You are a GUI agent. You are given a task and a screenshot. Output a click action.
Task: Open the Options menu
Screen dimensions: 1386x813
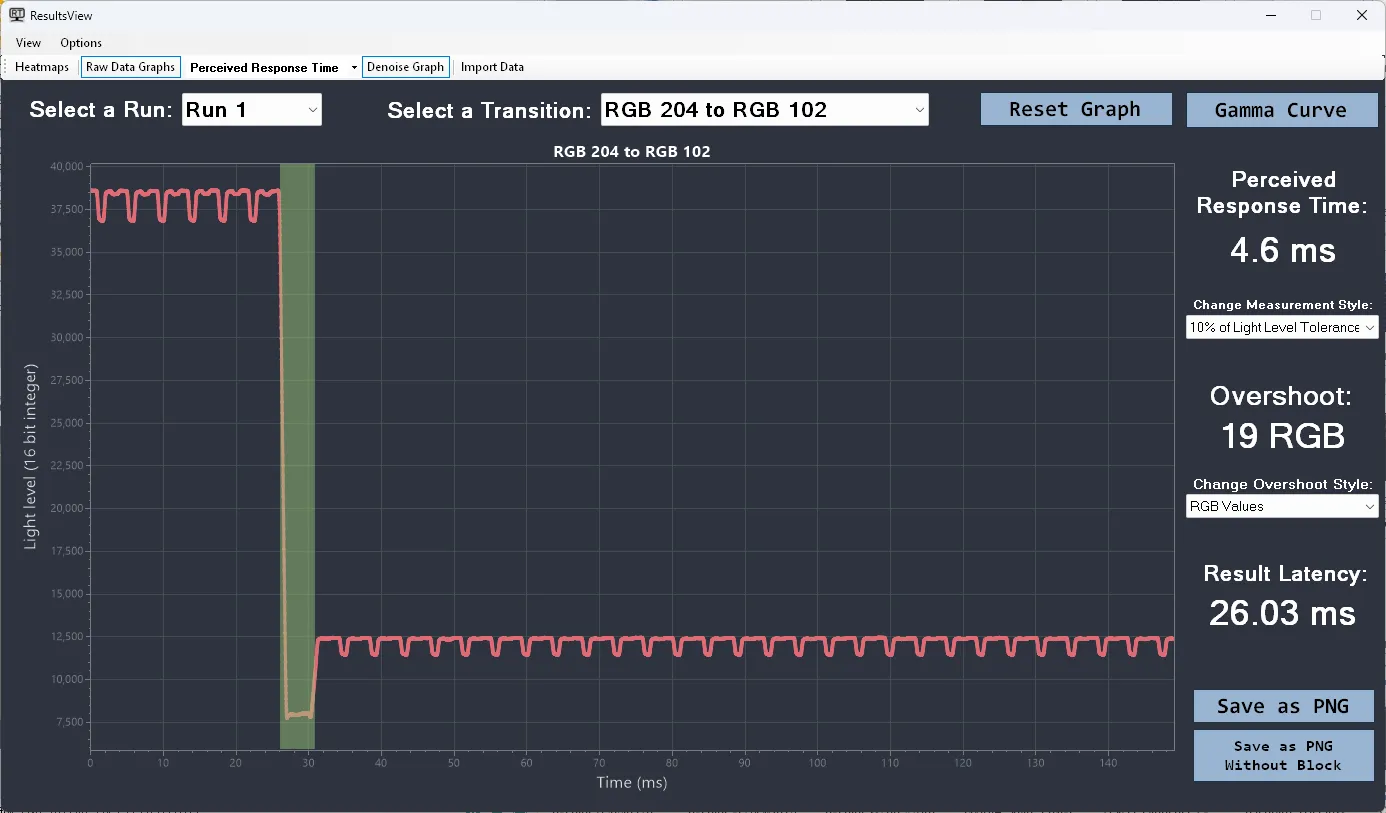click(x=81, y=43)
